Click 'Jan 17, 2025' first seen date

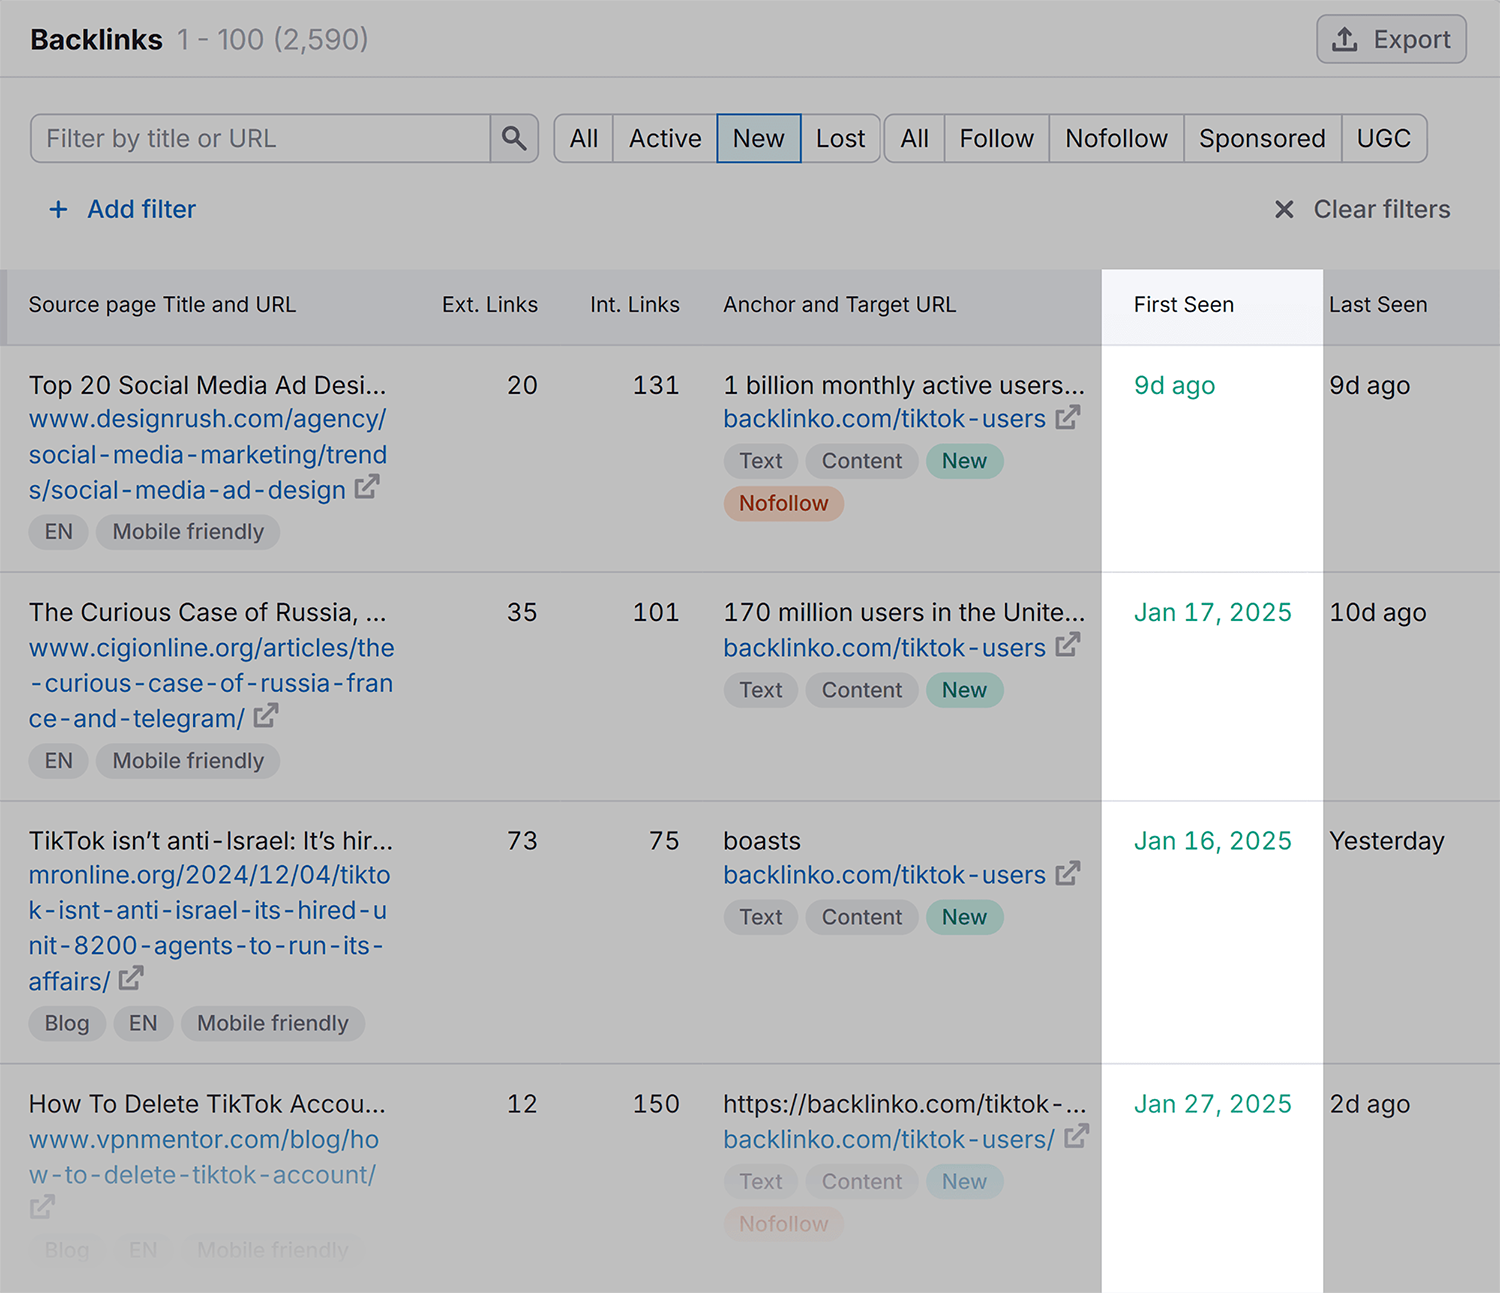(1213, 612)
